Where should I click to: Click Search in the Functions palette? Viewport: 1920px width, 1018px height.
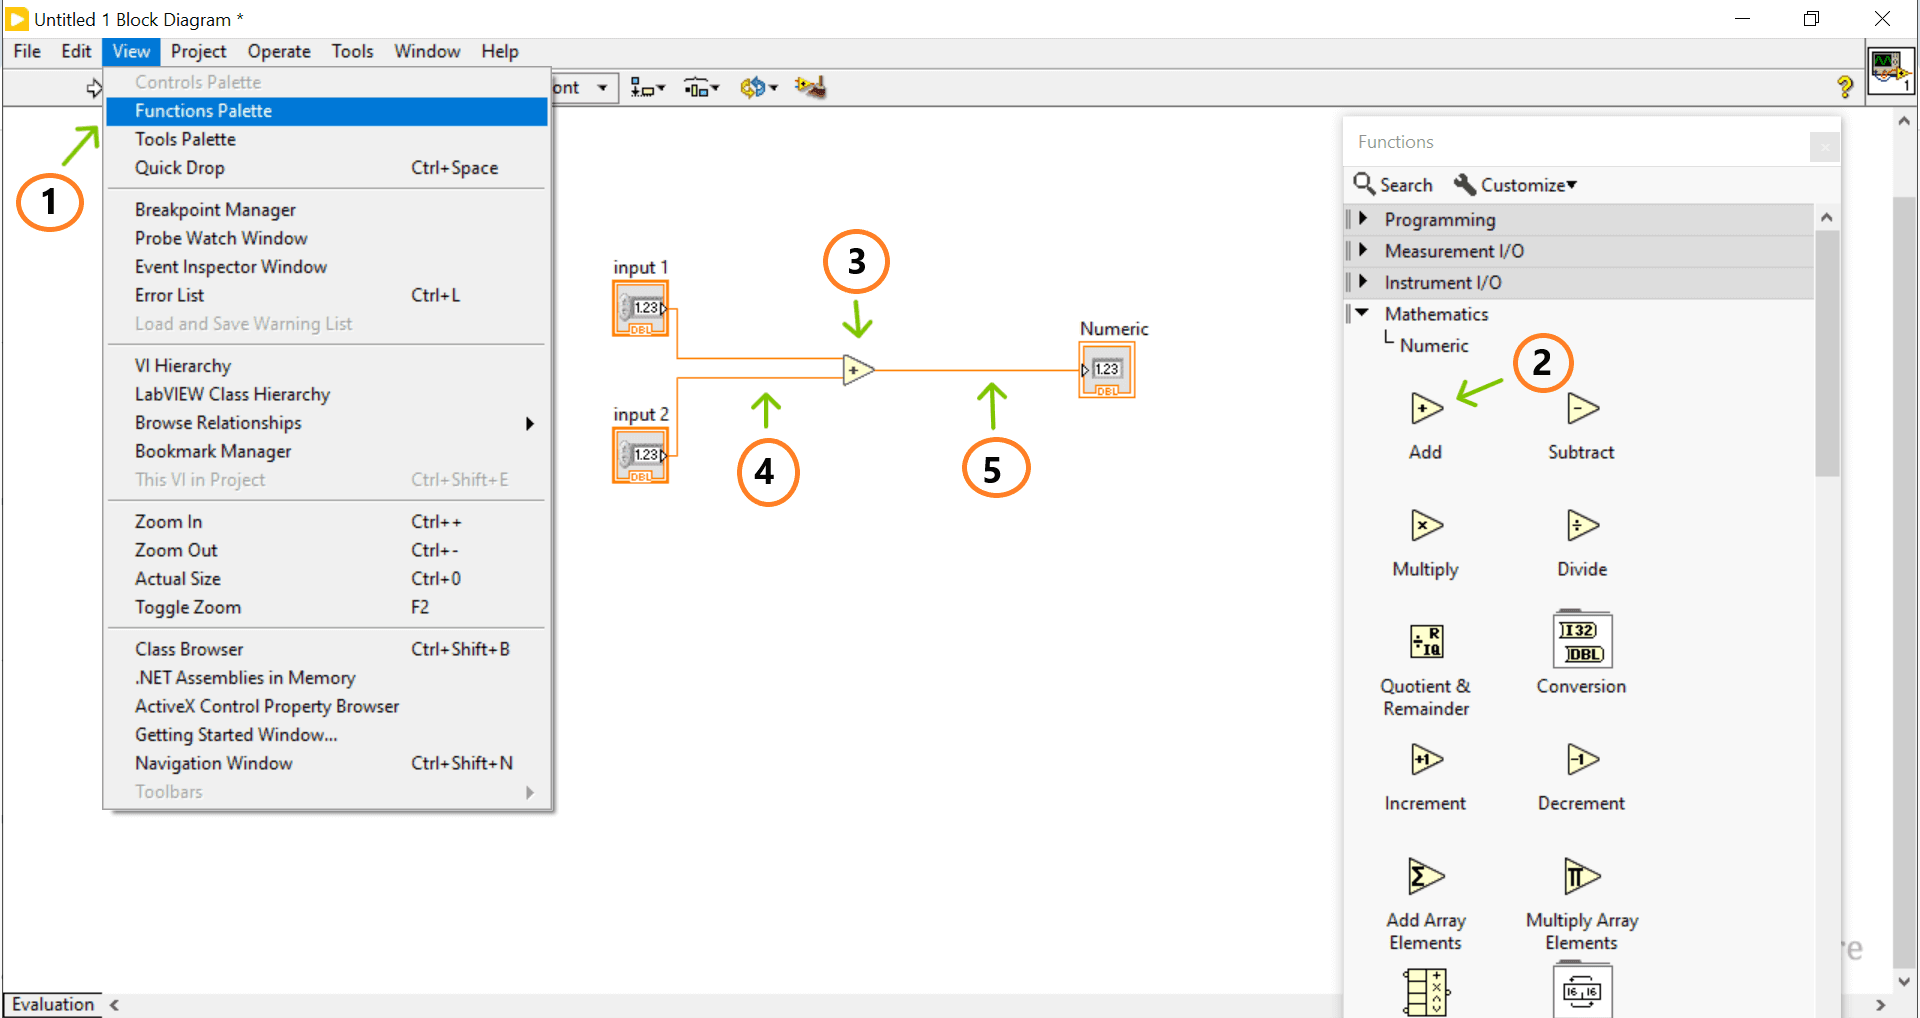click(x=1394, y=185)
